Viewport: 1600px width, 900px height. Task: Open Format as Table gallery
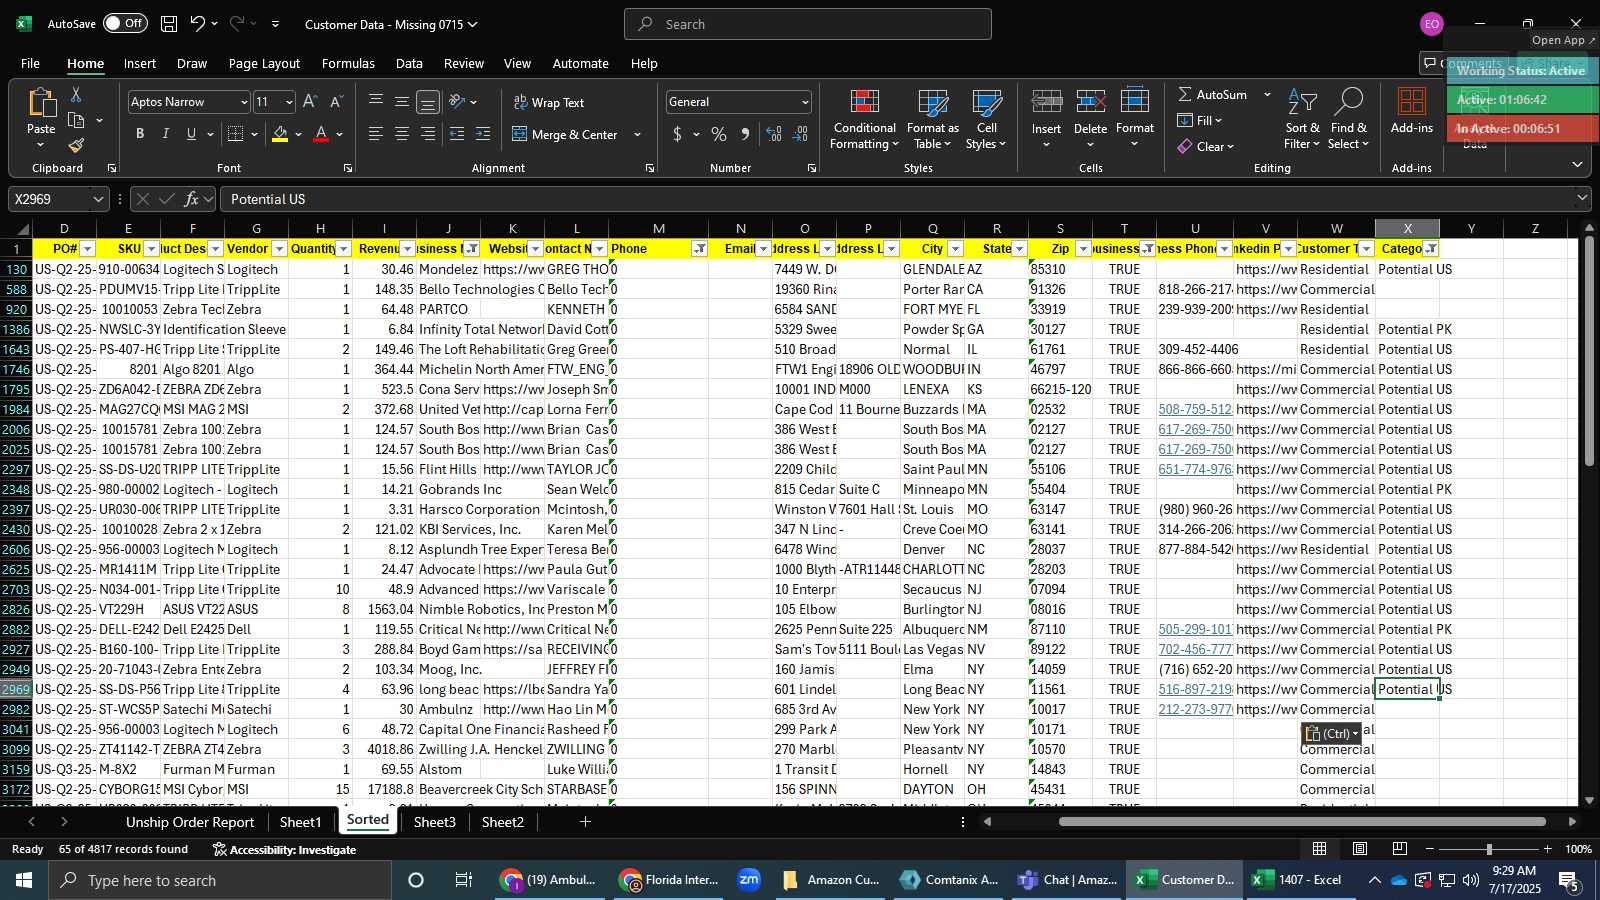pyautogui.click(x=932, y=120)
